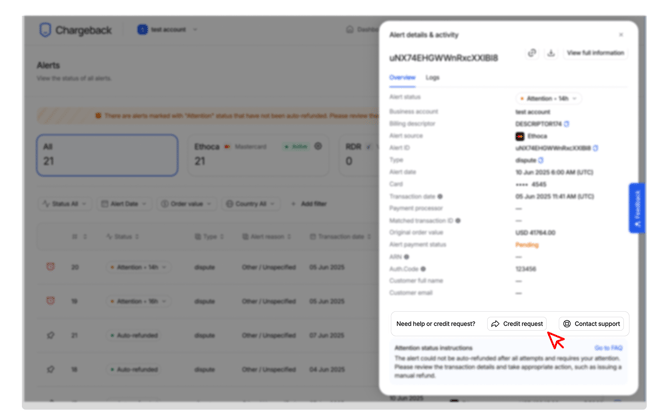Image resolution: width=670 pixels, height=418 pixels.
Task: Show info tooltip for Auth.Code field
Action: point(423,269)
